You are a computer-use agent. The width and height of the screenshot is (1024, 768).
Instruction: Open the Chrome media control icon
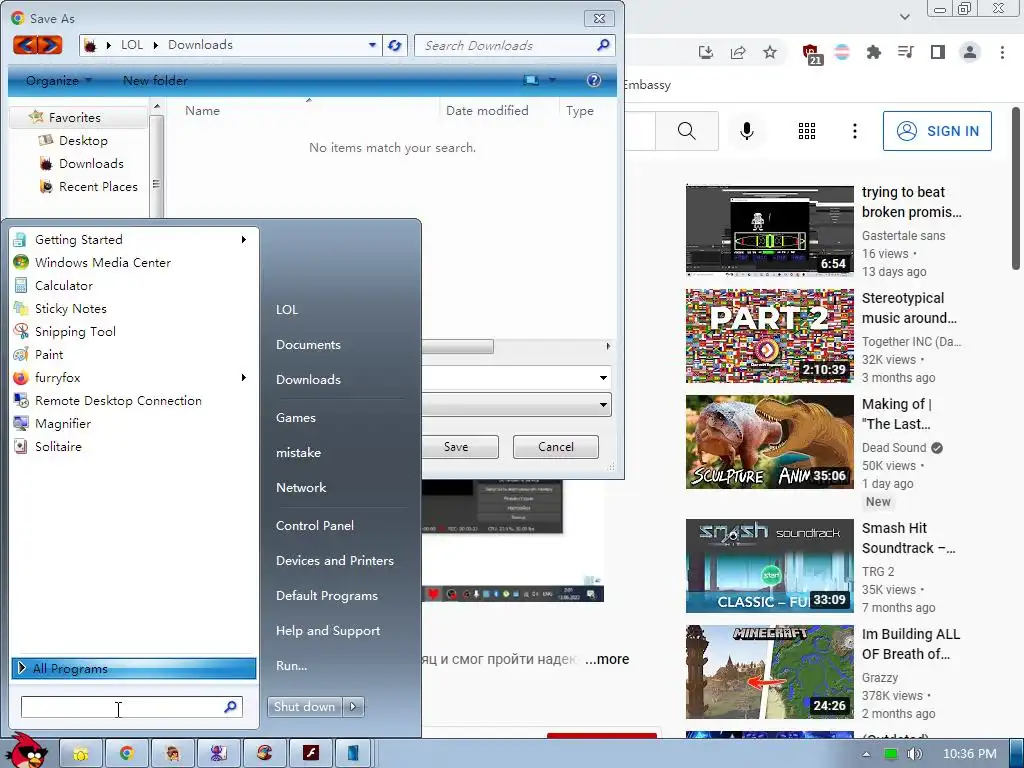coord(905,52)
